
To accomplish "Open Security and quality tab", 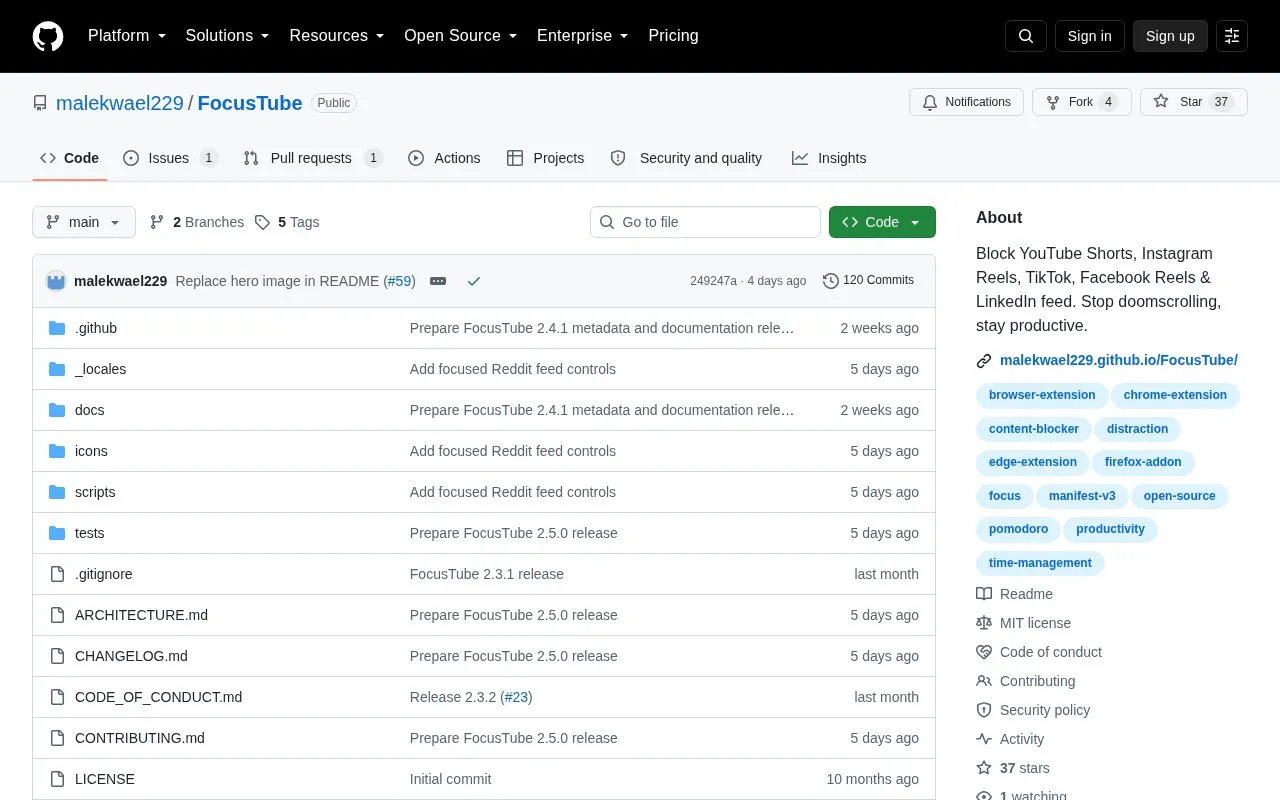I will click(687, 158).
